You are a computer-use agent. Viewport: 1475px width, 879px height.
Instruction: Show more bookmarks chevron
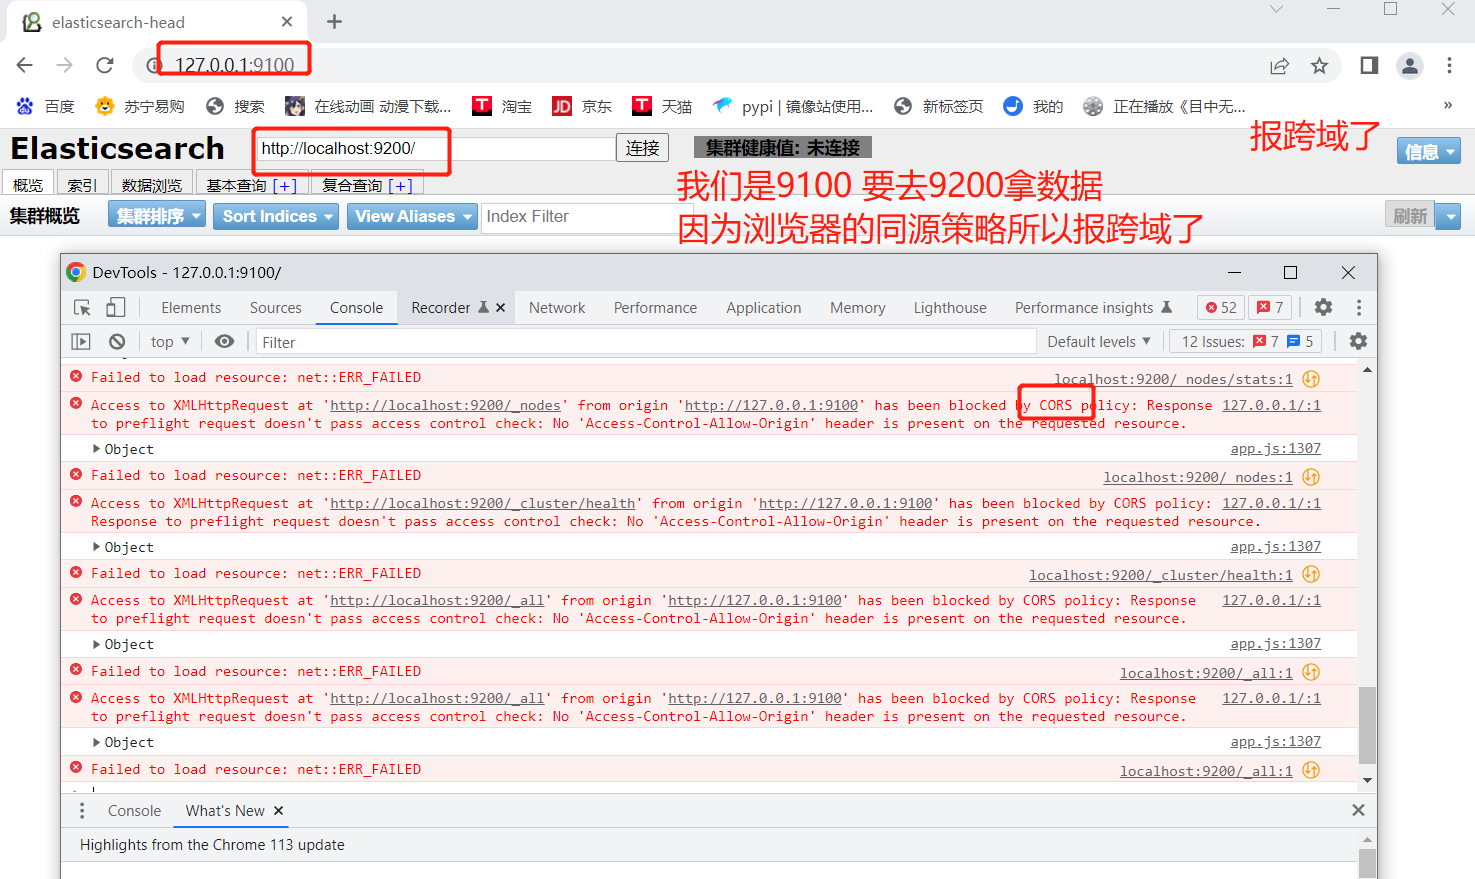click(x=1447, y=105)
